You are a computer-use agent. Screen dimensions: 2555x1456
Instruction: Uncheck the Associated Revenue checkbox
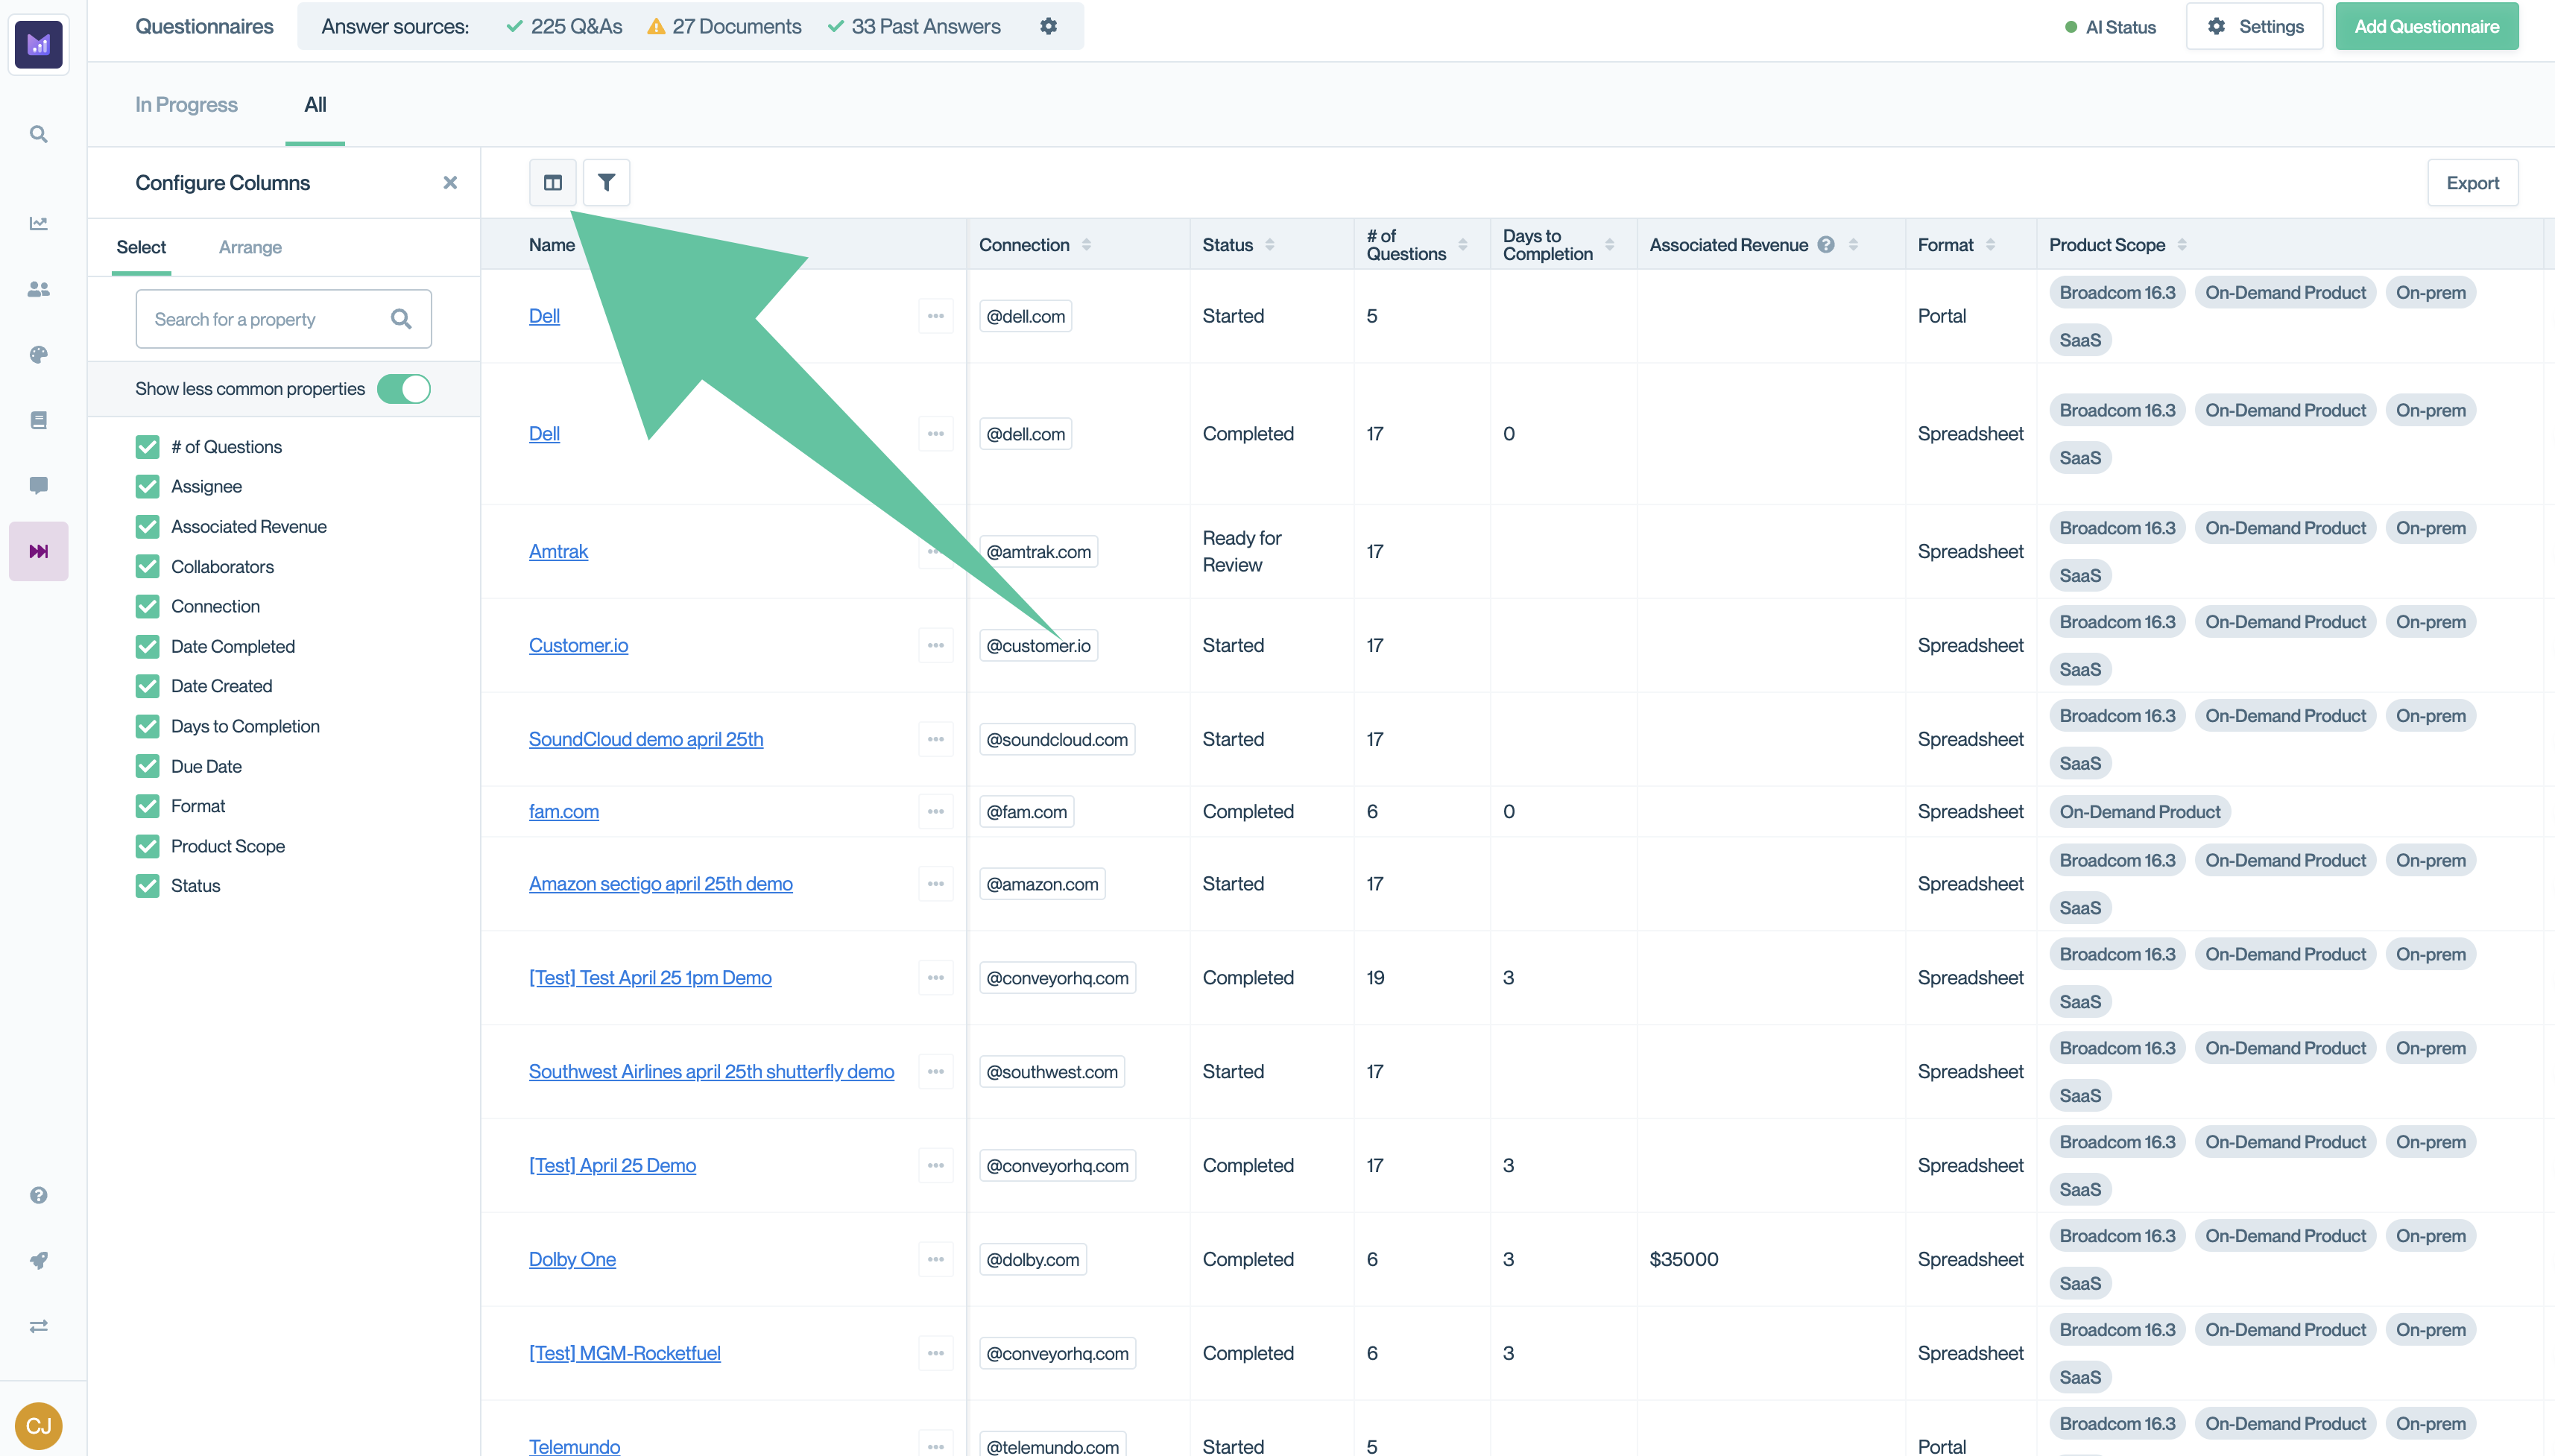coord(147,526)
